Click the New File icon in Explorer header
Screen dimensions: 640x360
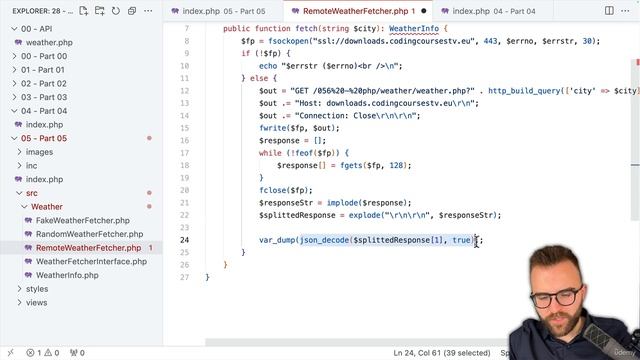tap(83, 11)
